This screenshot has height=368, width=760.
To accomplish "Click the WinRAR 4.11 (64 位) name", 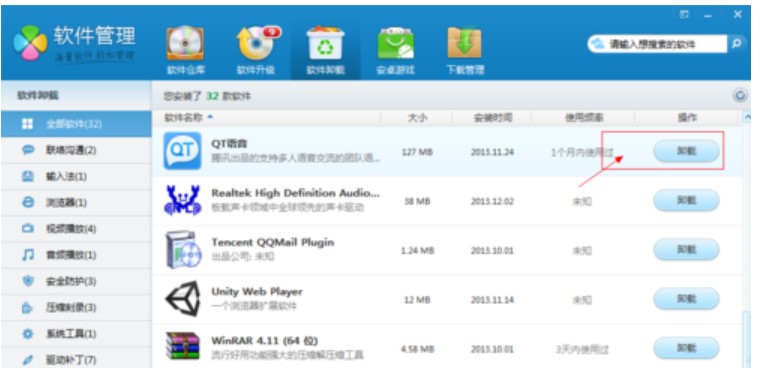I will pyautogui.click(x=265, y=340).
